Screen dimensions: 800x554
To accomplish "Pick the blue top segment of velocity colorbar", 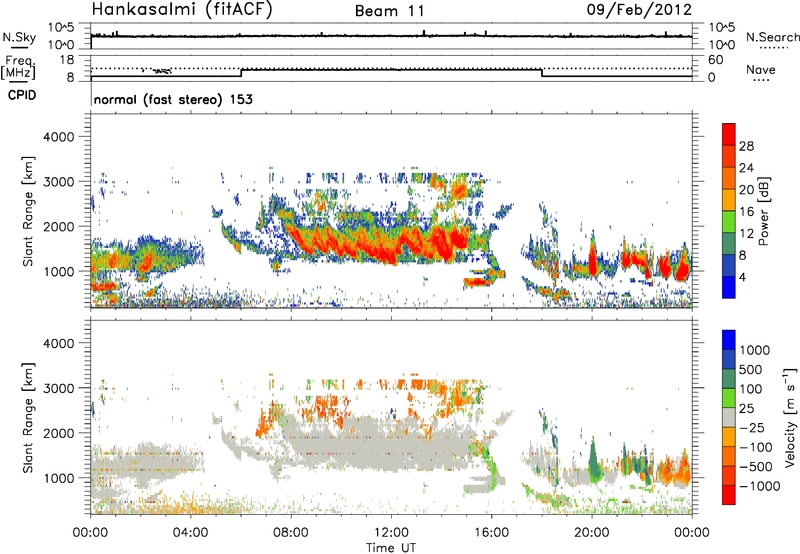I will tap(729, 340).
